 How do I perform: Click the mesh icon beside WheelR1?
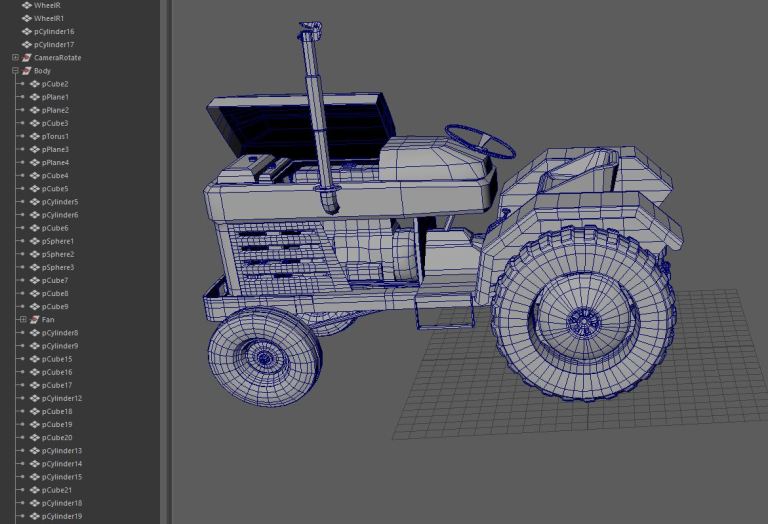[x=27, y=18]
